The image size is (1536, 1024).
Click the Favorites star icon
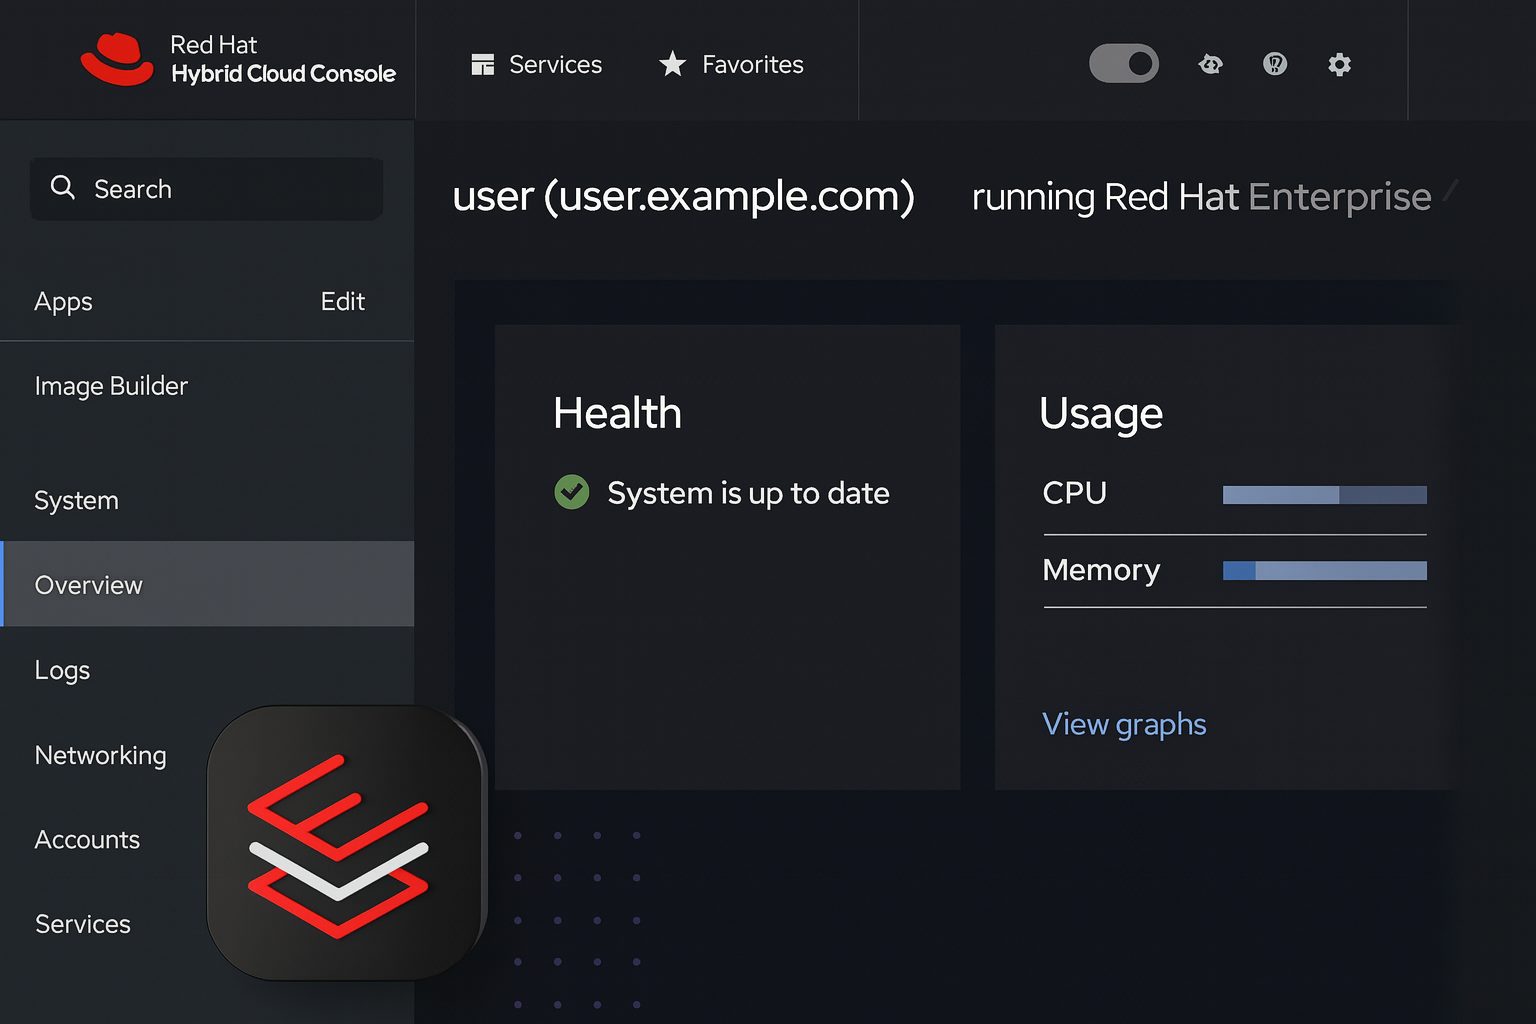673,63
